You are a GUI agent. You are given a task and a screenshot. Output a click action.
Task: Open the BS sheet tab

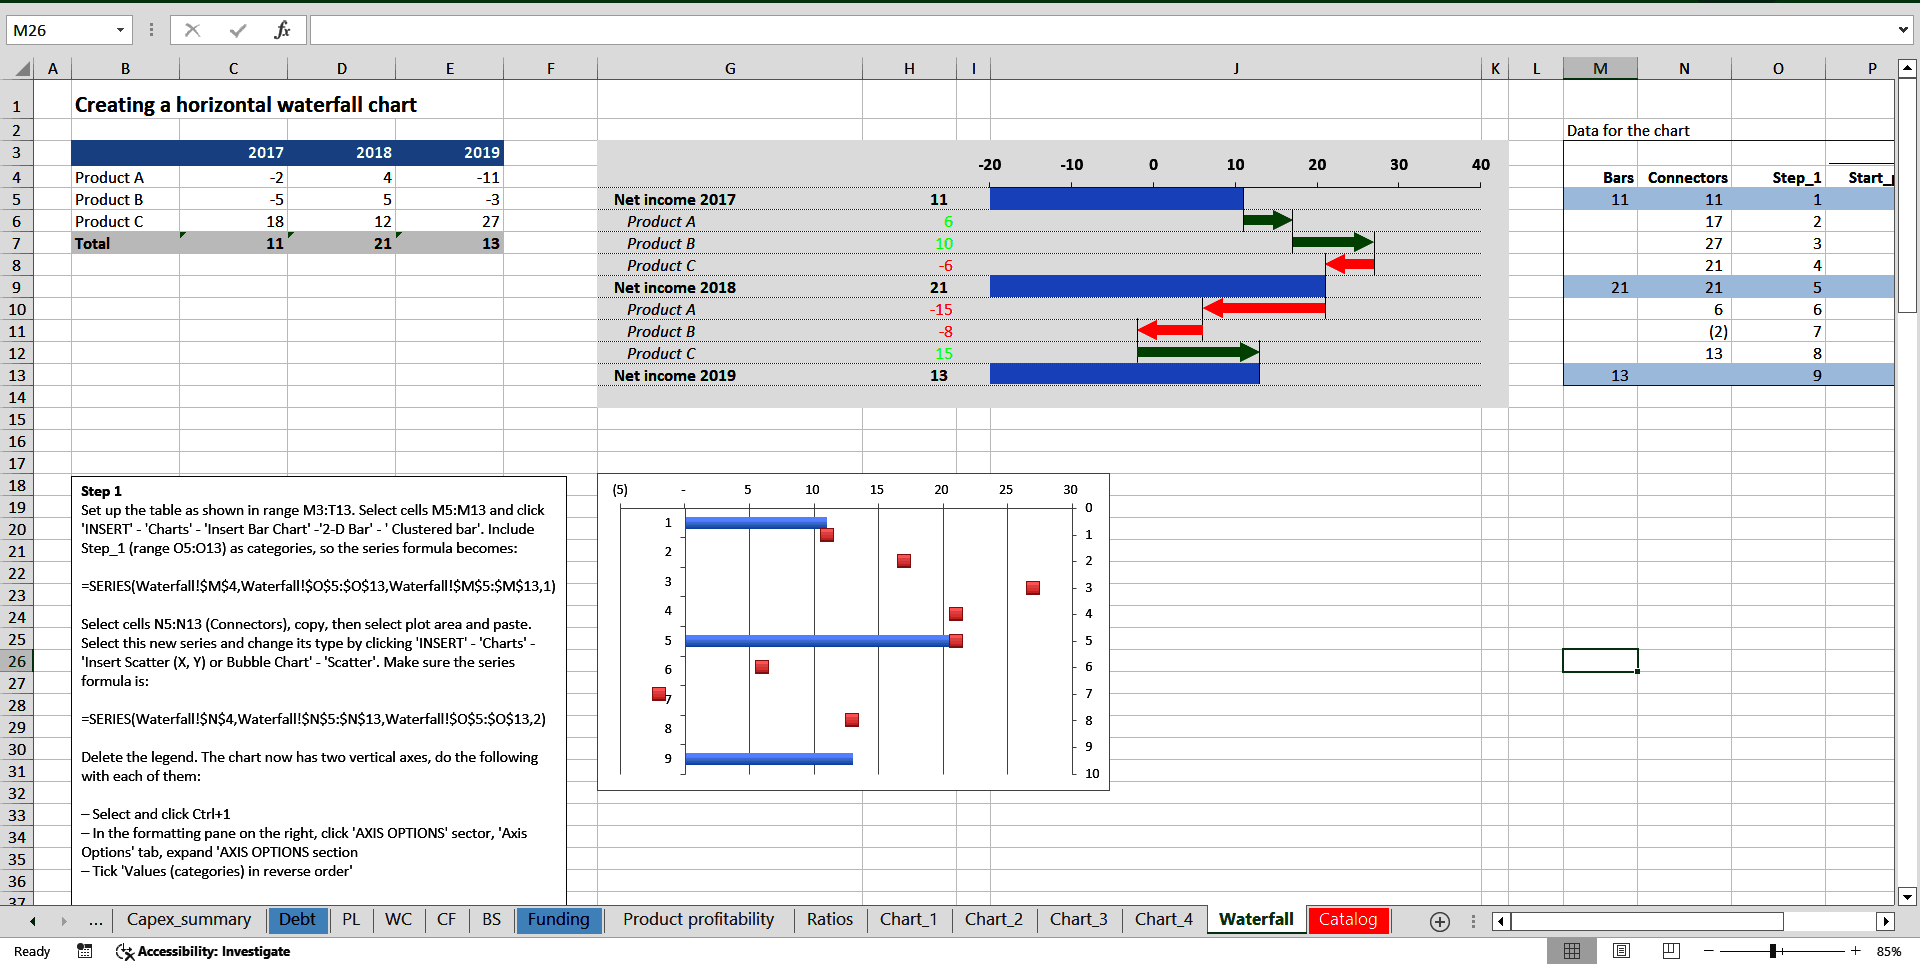click(491, 920)
